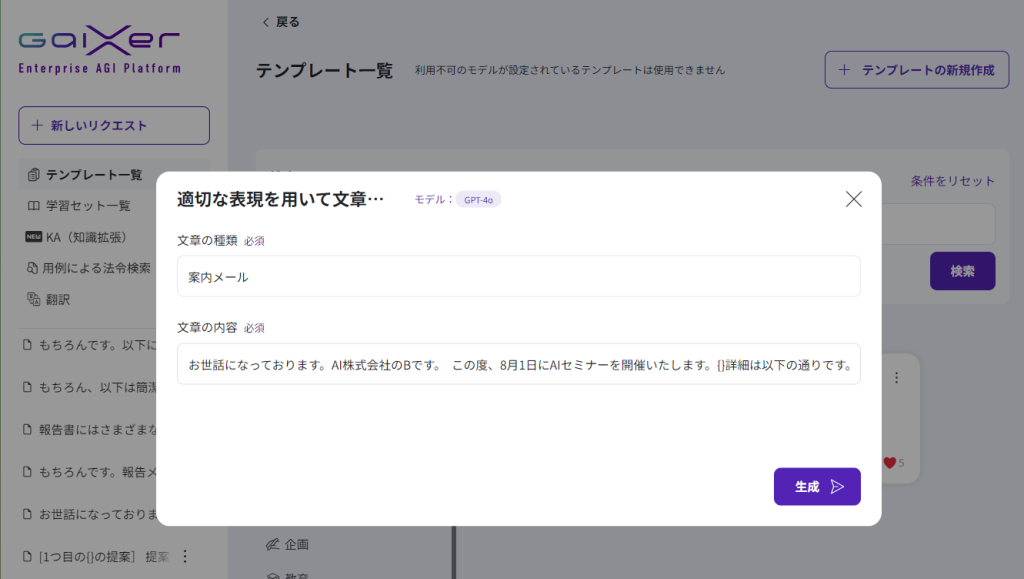1024x579 pixels.
Task: Click the red heart like icon
Action: 889,463
